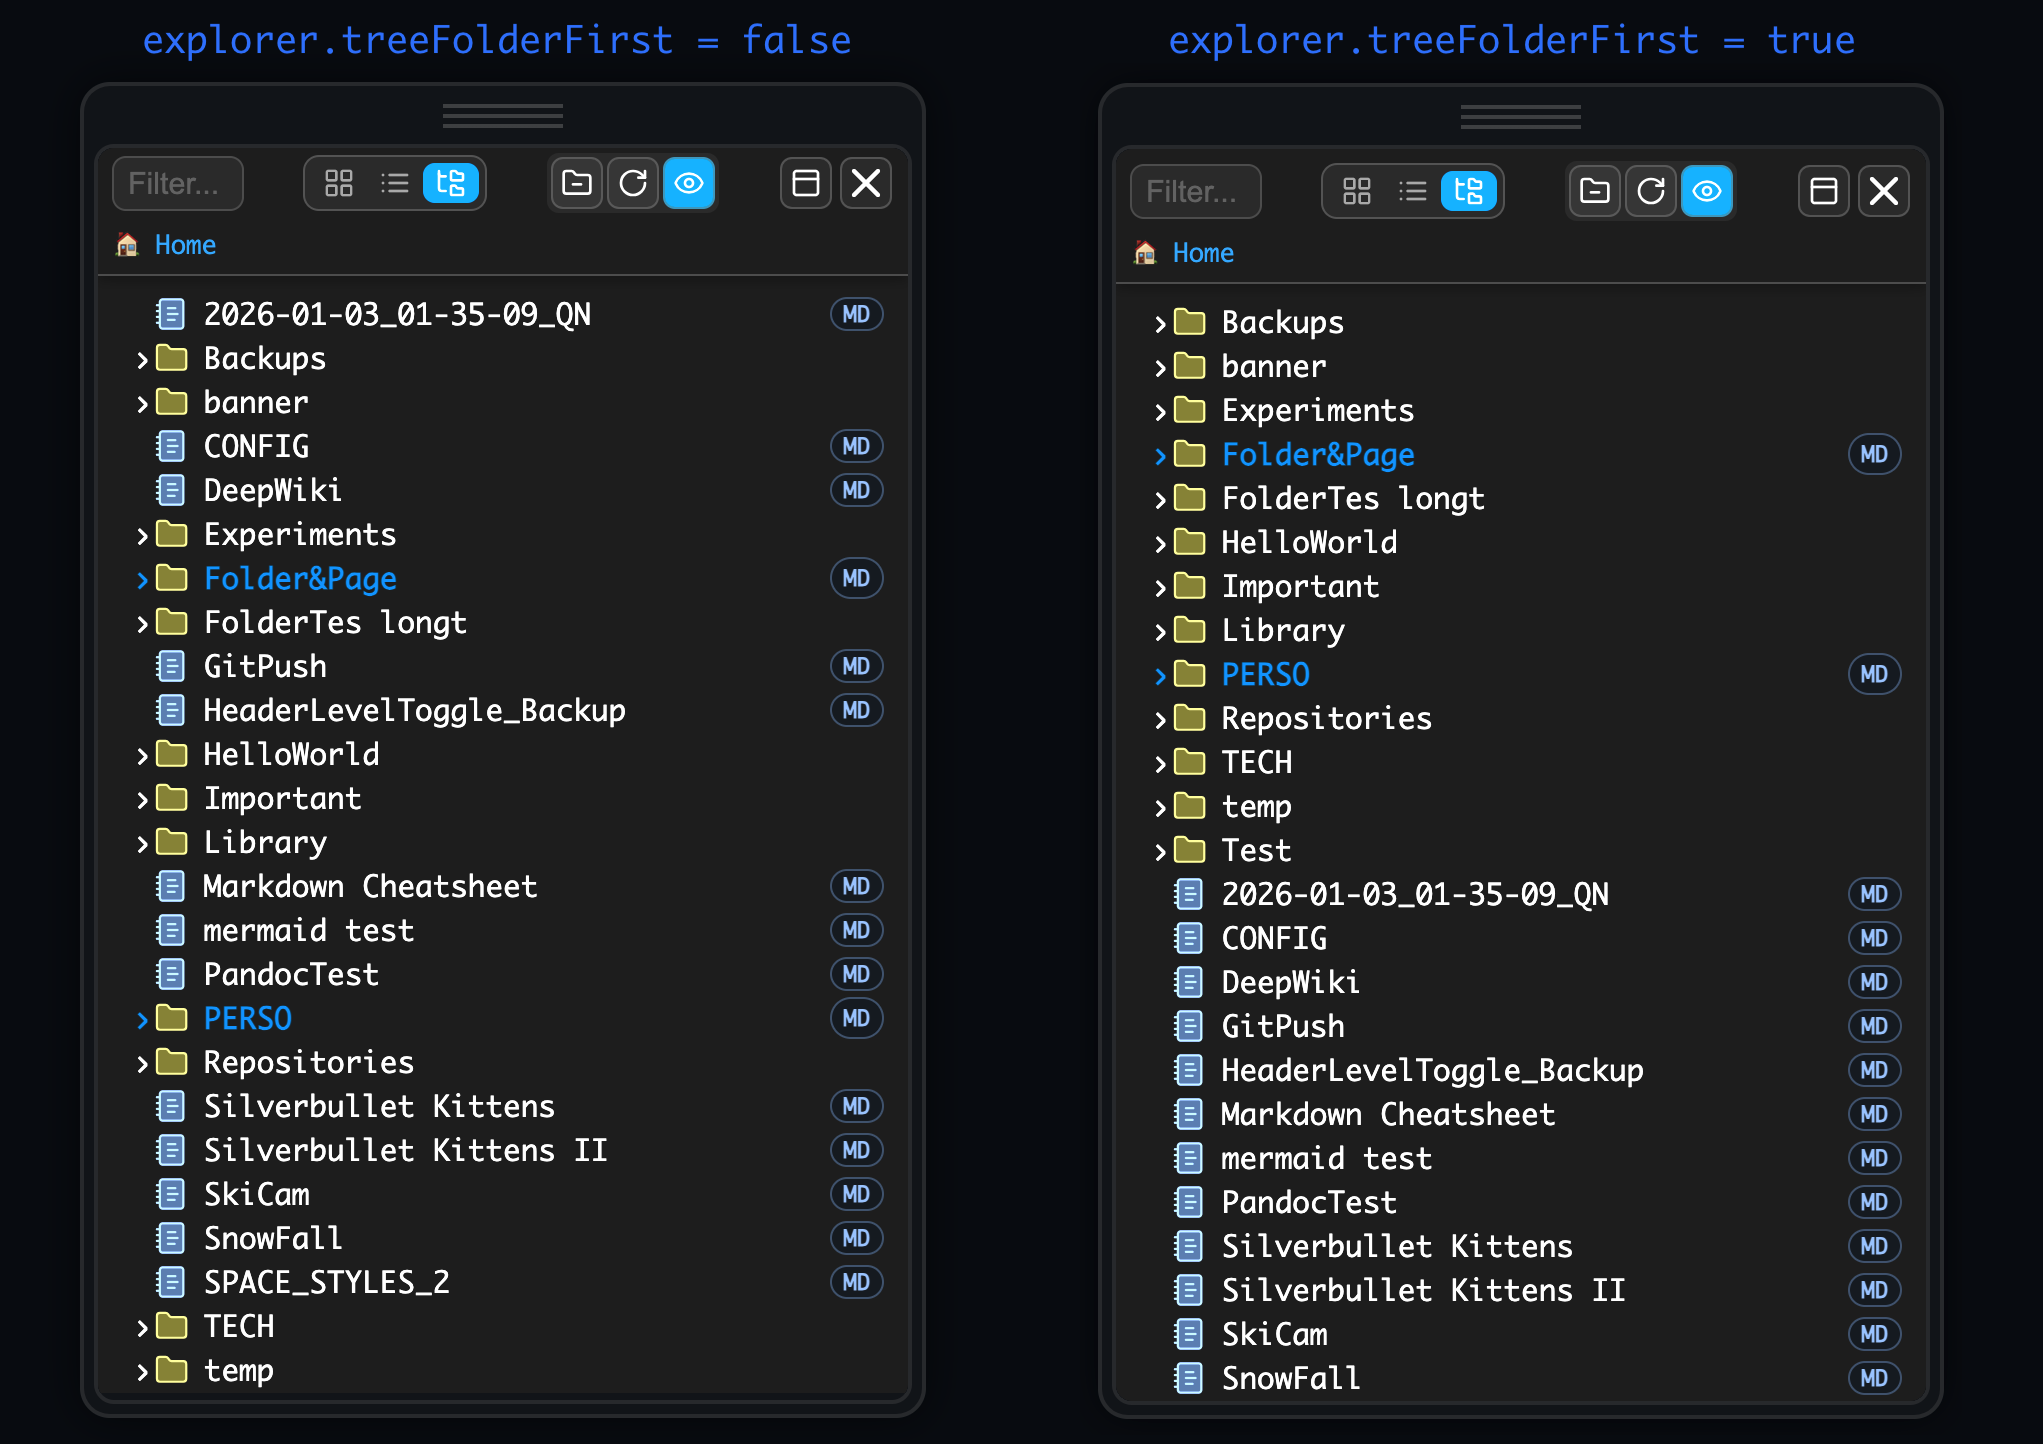Click Home breadcrumb in left panel

coord(185,245)
